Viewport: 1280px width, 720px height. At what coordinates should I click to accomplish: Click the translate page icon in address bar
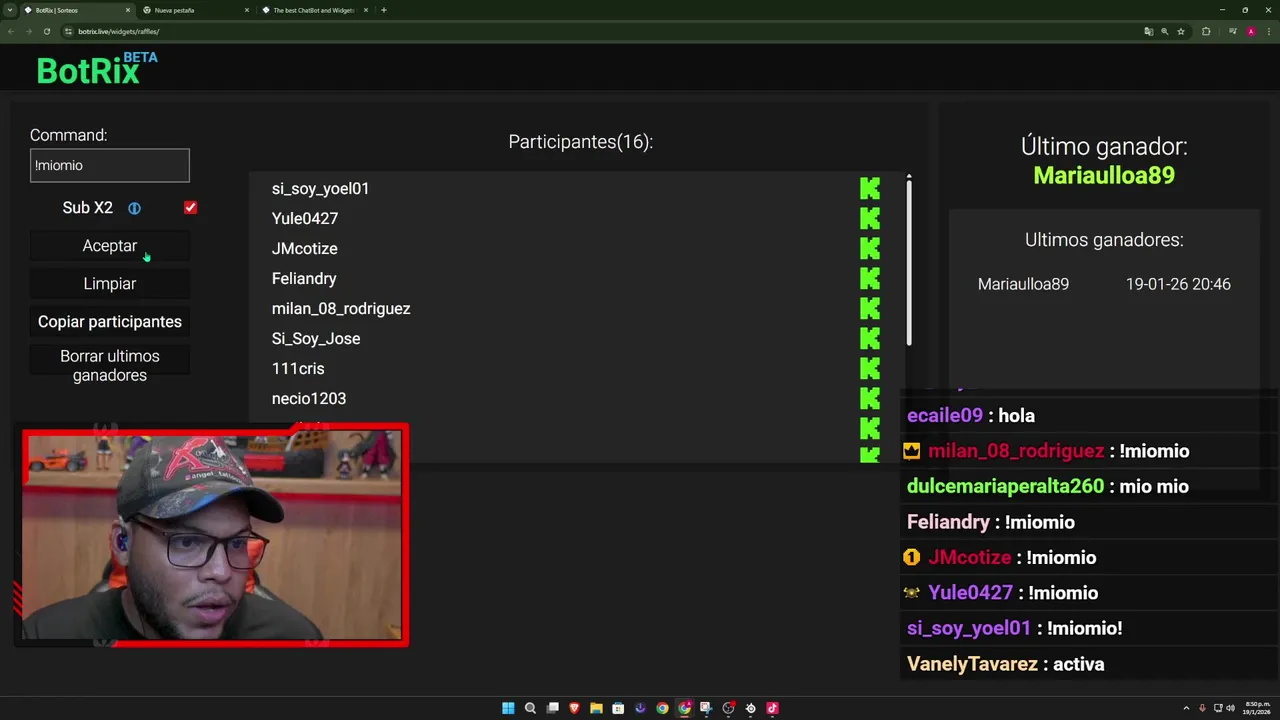pyautogui.click(x=1148, y=31)
